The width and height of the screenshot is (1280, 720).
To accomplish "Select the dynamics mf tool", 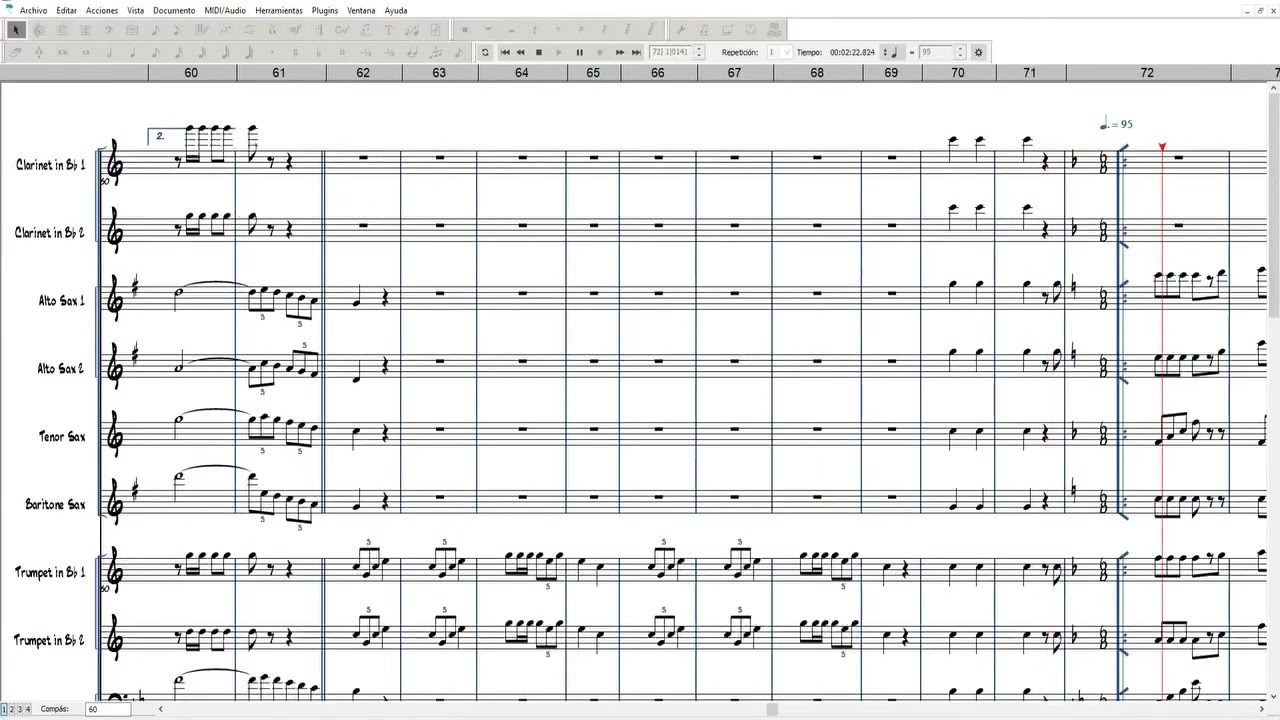I will 295,30.
